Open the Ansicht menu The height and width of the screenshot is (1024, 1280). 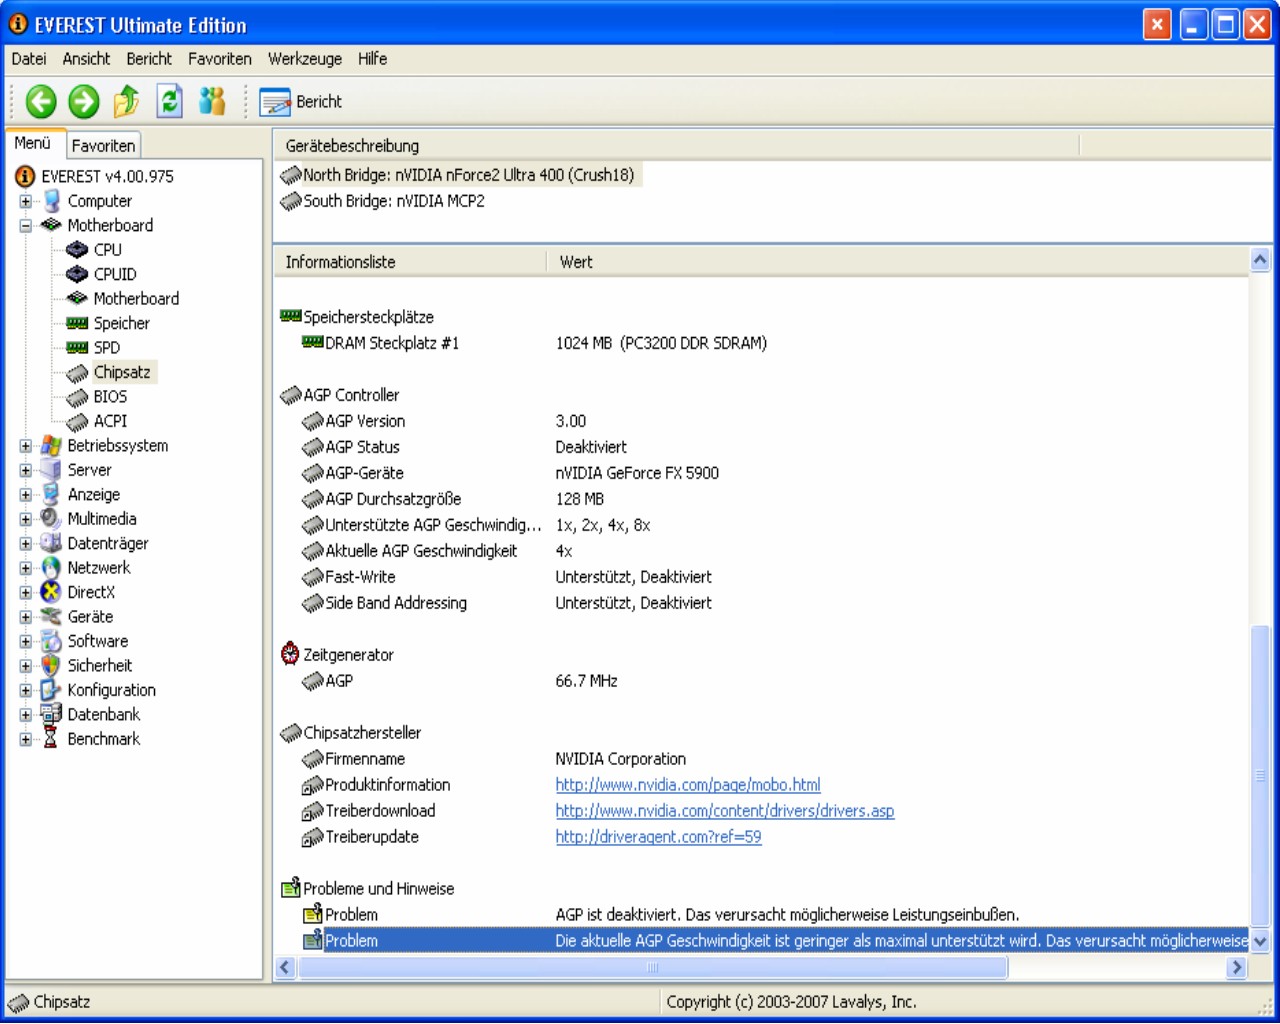coord(86,59)
